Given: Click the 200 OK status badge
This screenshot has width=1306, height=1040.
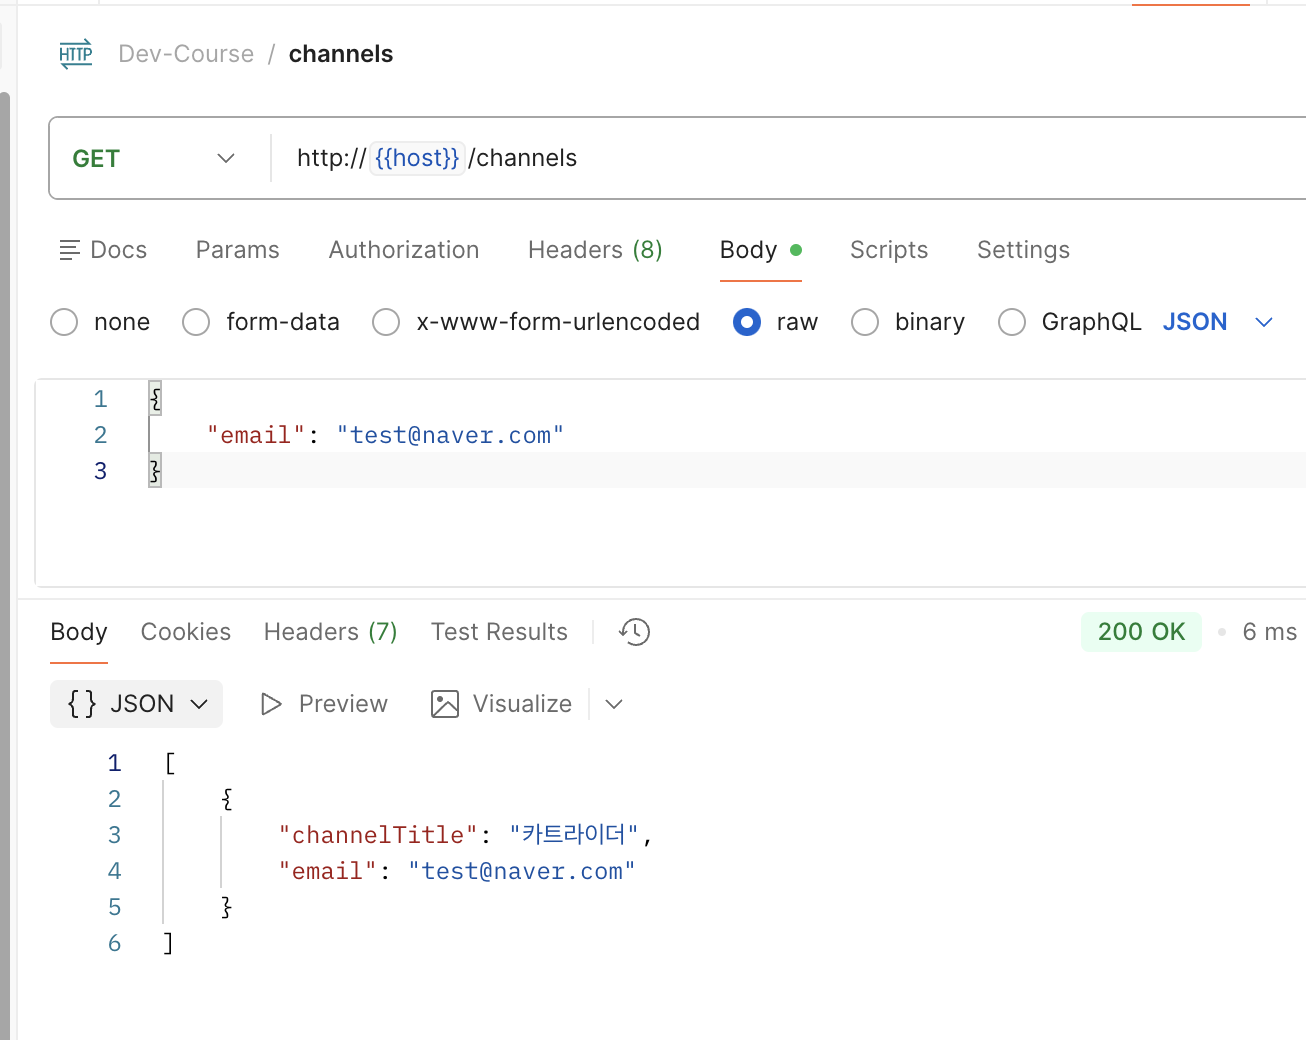Looking at the screenshot, I should (1141, 632).
